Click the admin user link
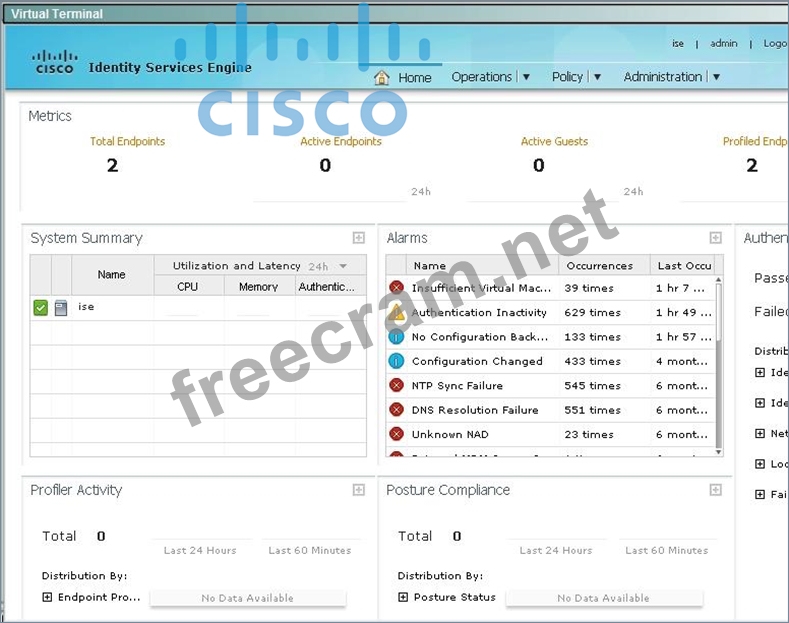Viewport: 789px width, 623px height. 723,44
